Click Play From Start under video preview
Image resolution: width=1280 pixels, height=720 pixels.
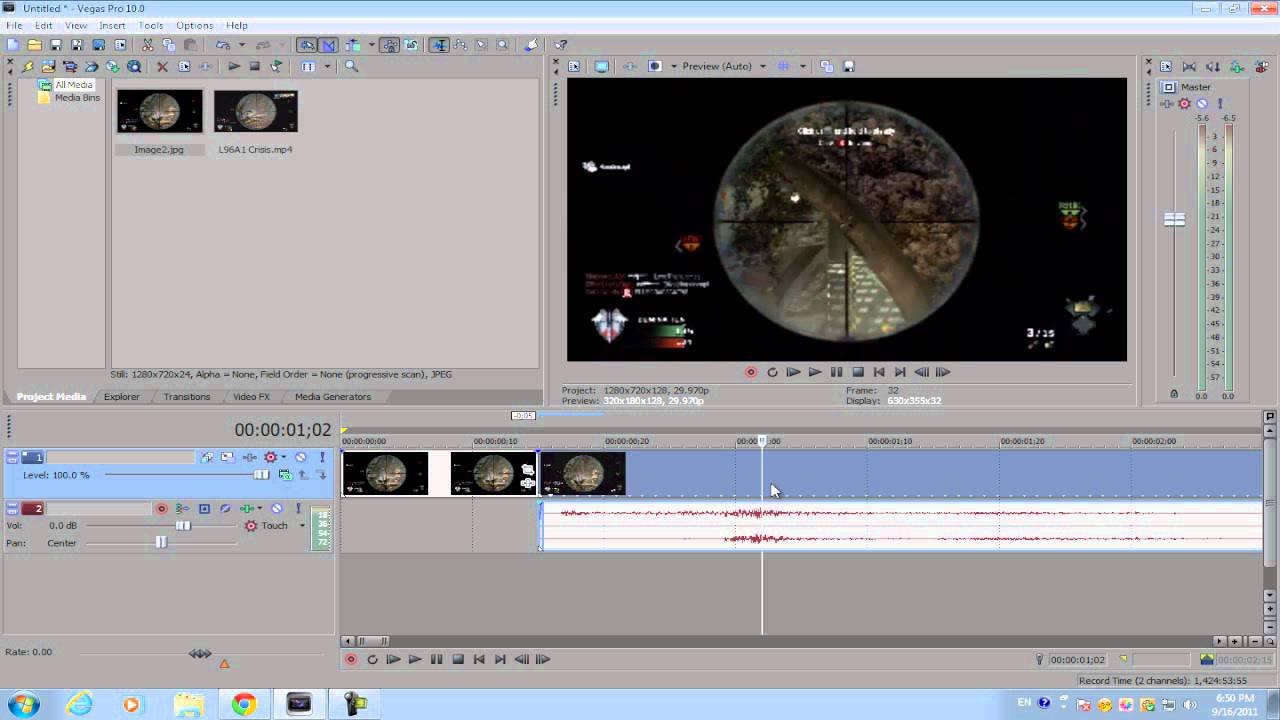click(793, 372)
